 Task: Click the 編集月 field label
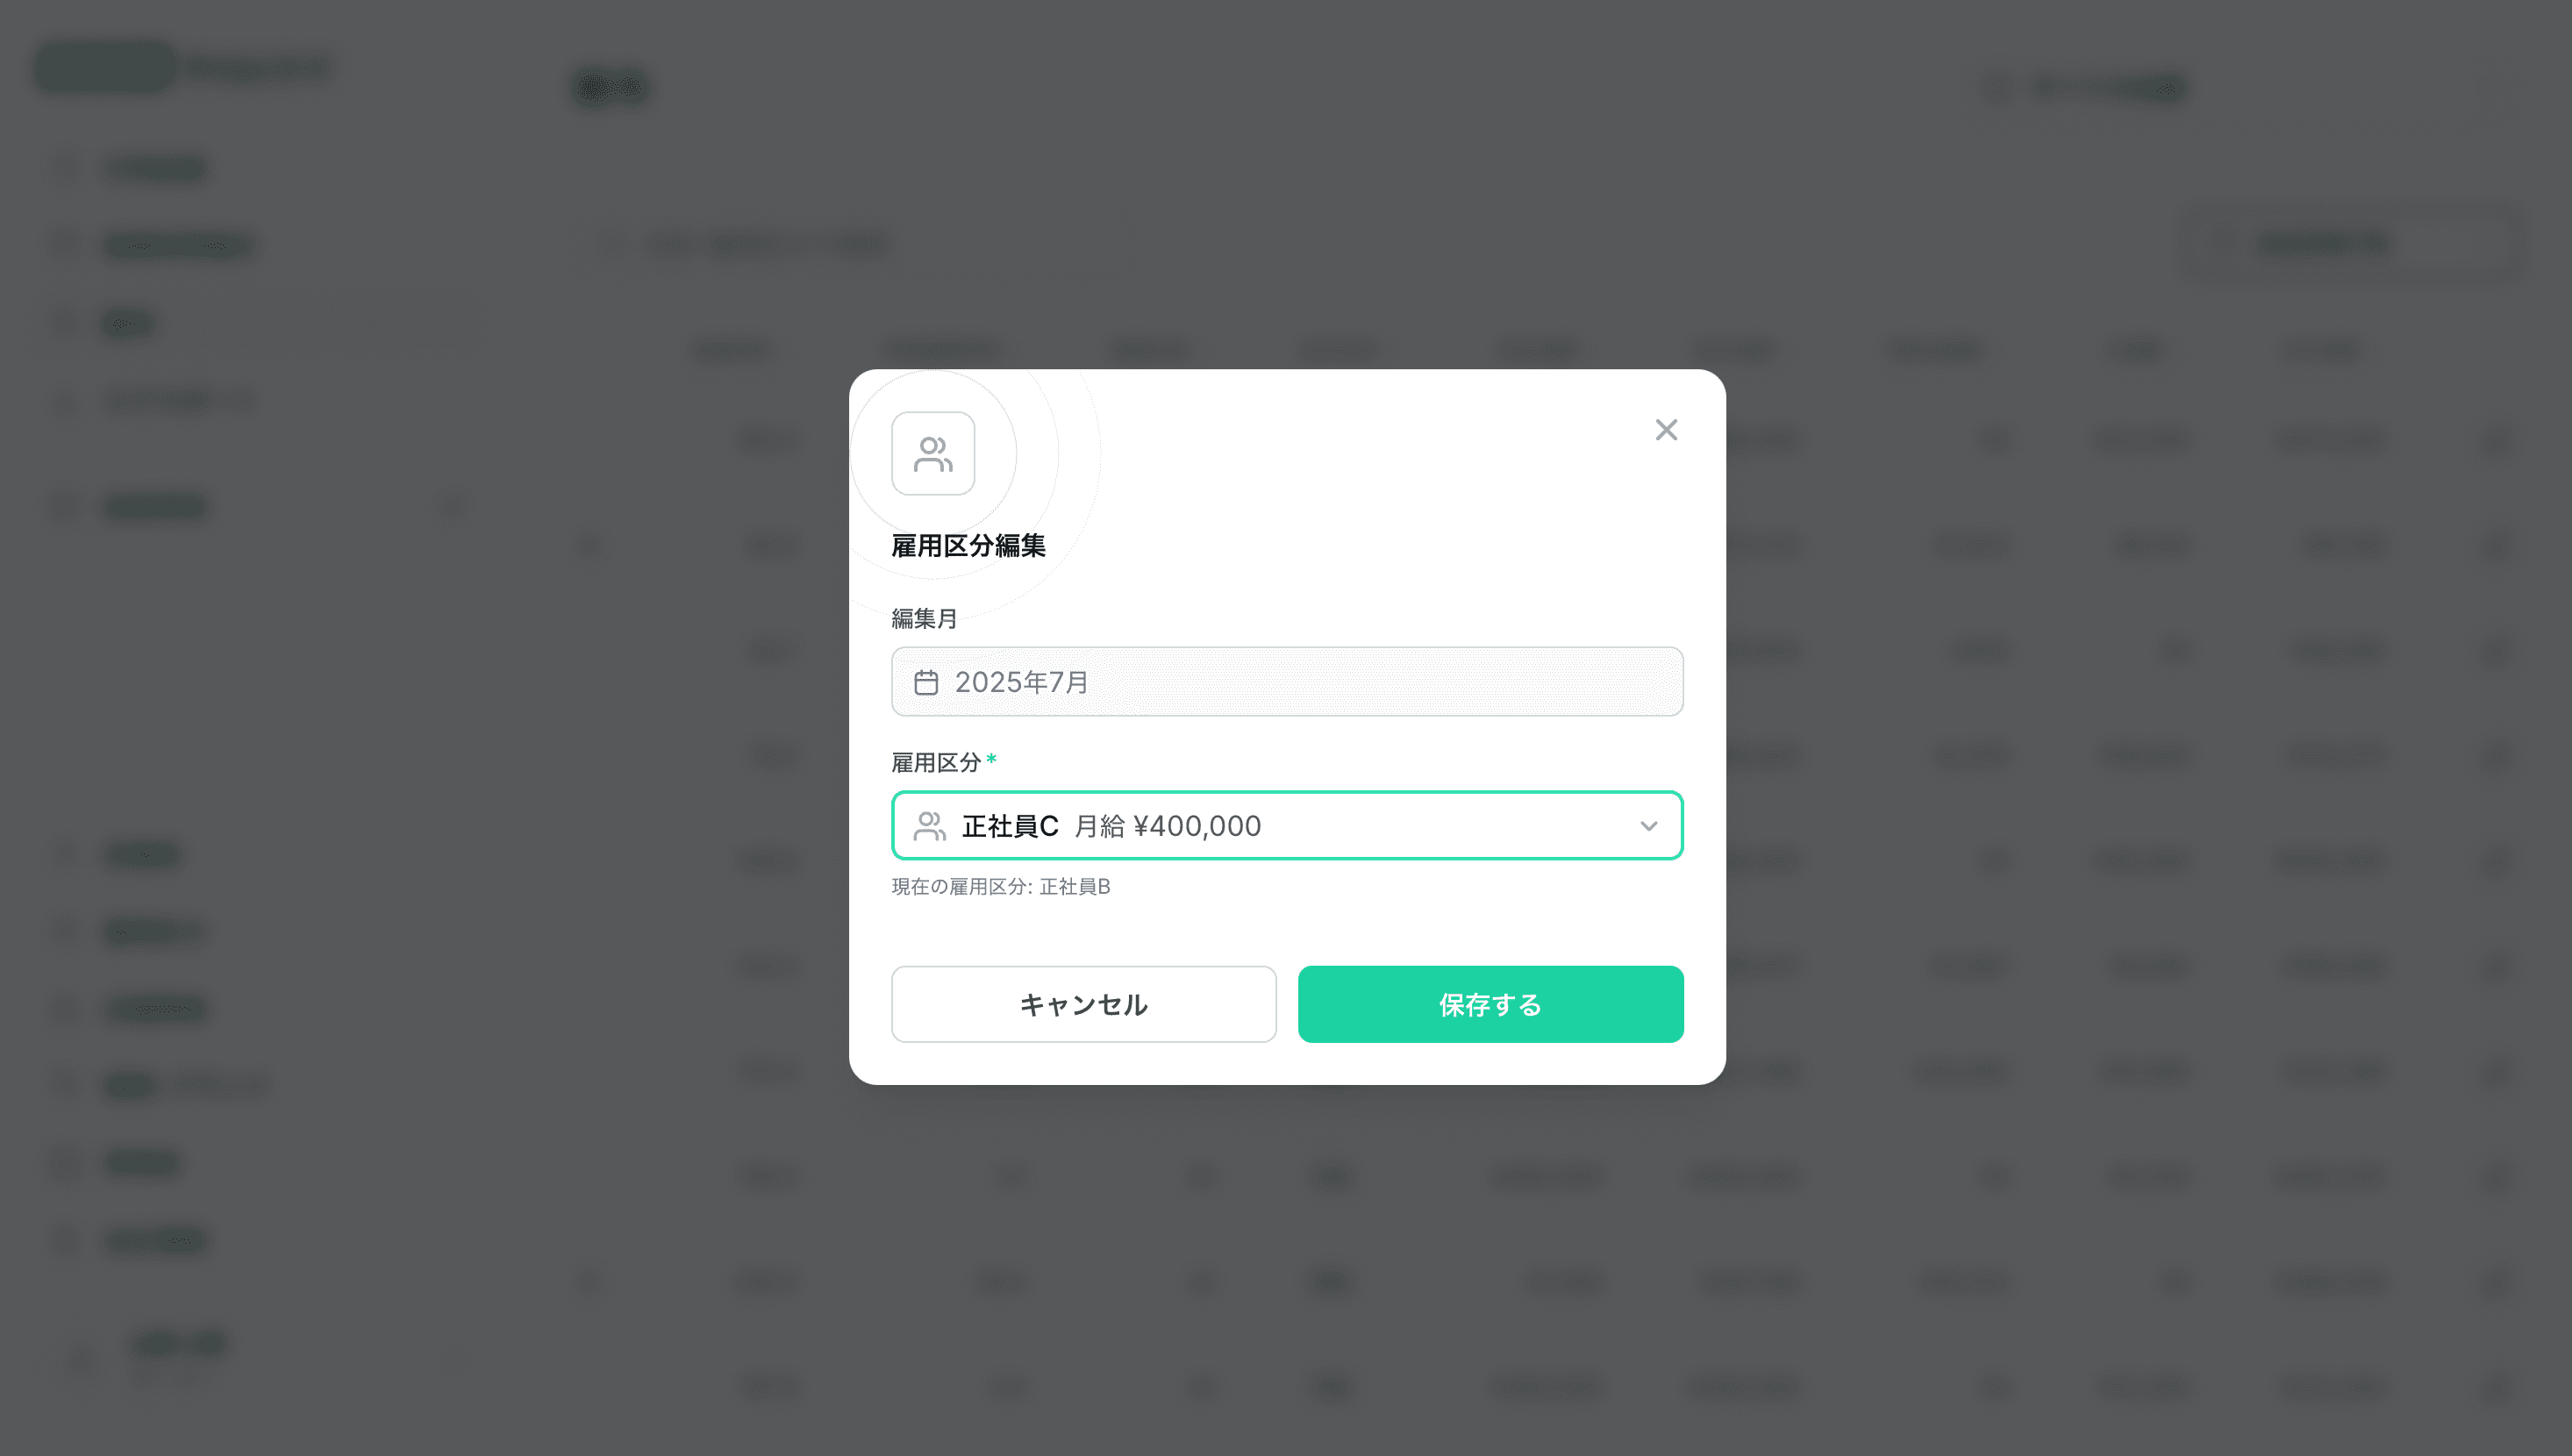click(x=924, y=619)
